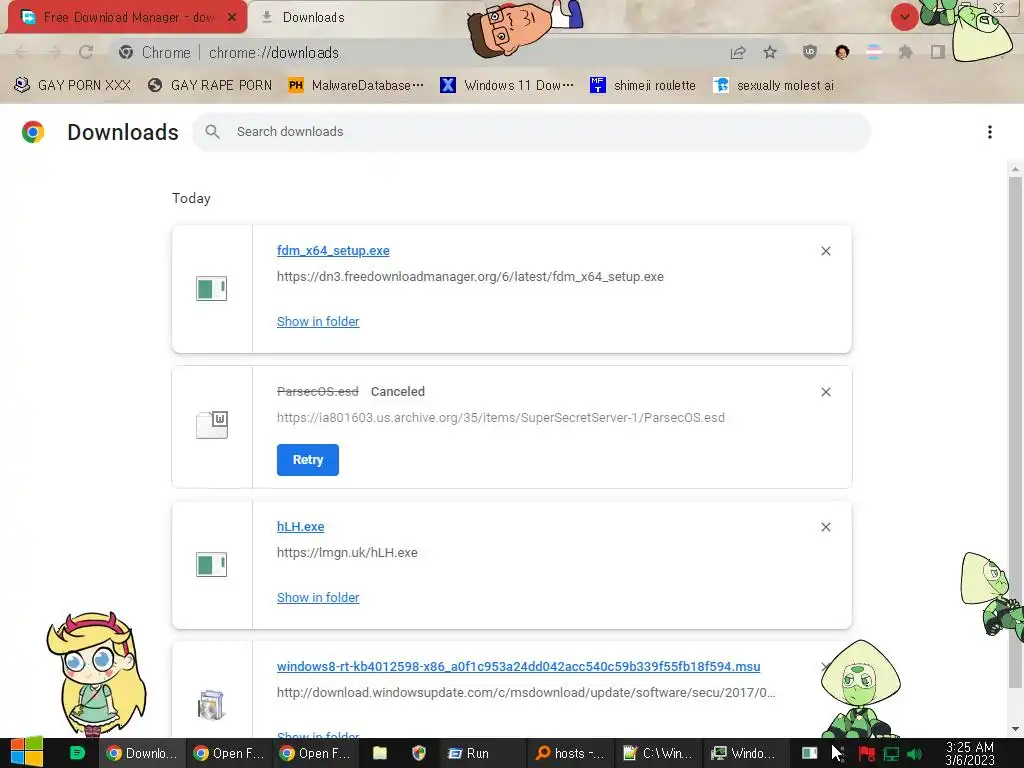Click the Canceled status label
The image size is (1024, 768).
398,392
